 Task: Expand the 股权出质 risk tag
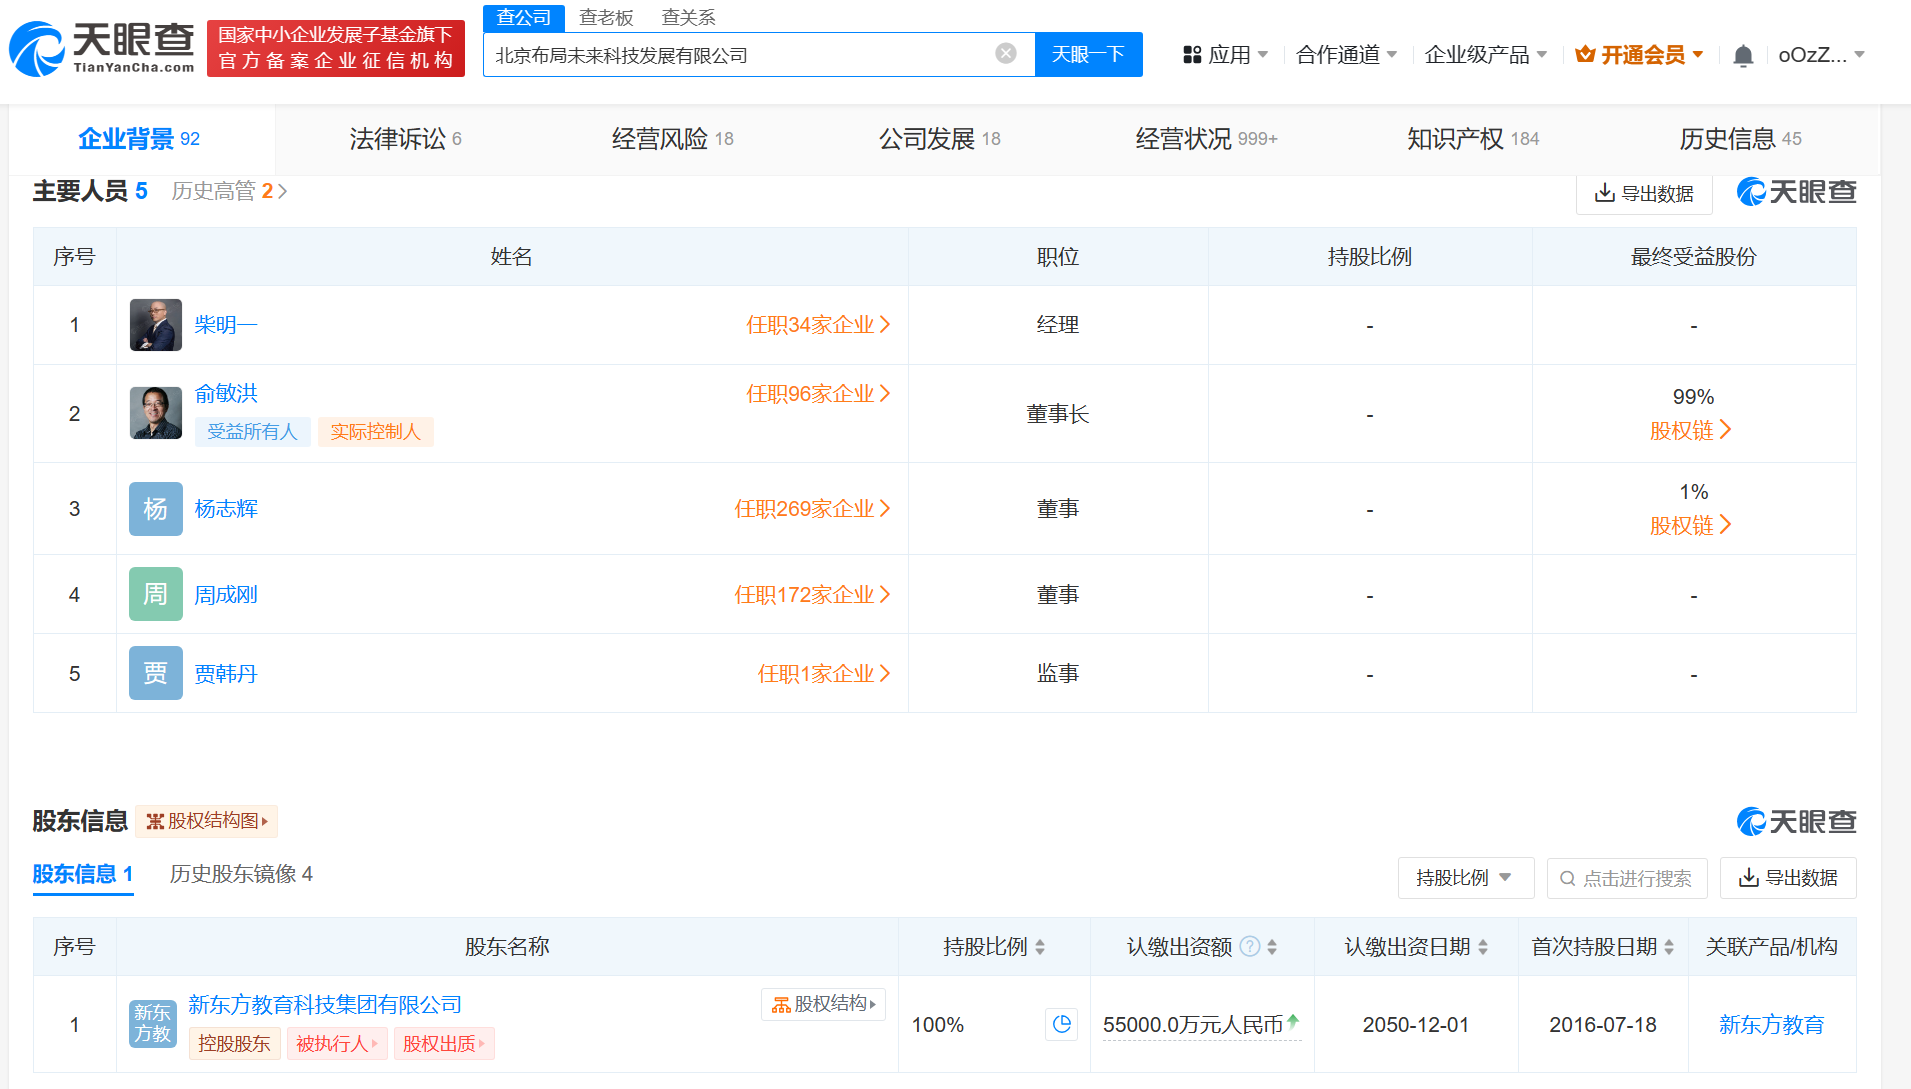point(444,1044)
